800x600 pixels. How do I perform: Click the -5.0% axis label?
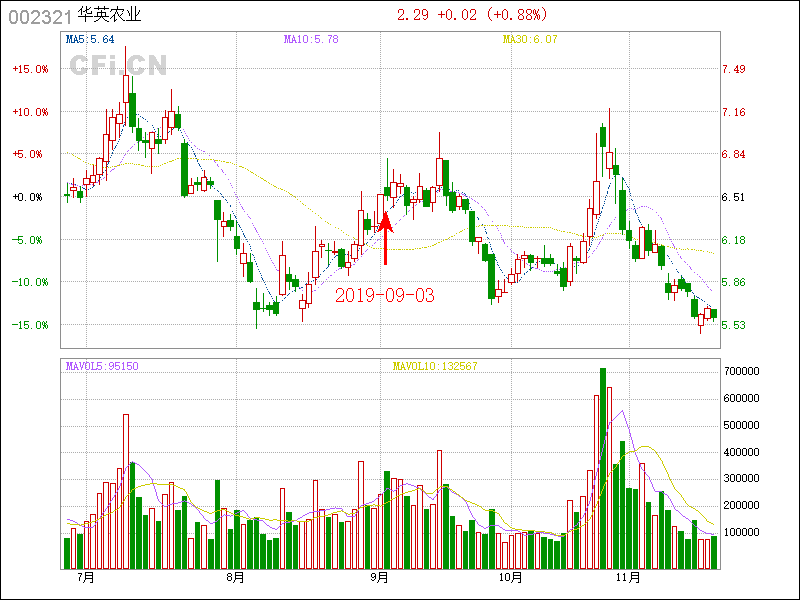click(28, 240)
